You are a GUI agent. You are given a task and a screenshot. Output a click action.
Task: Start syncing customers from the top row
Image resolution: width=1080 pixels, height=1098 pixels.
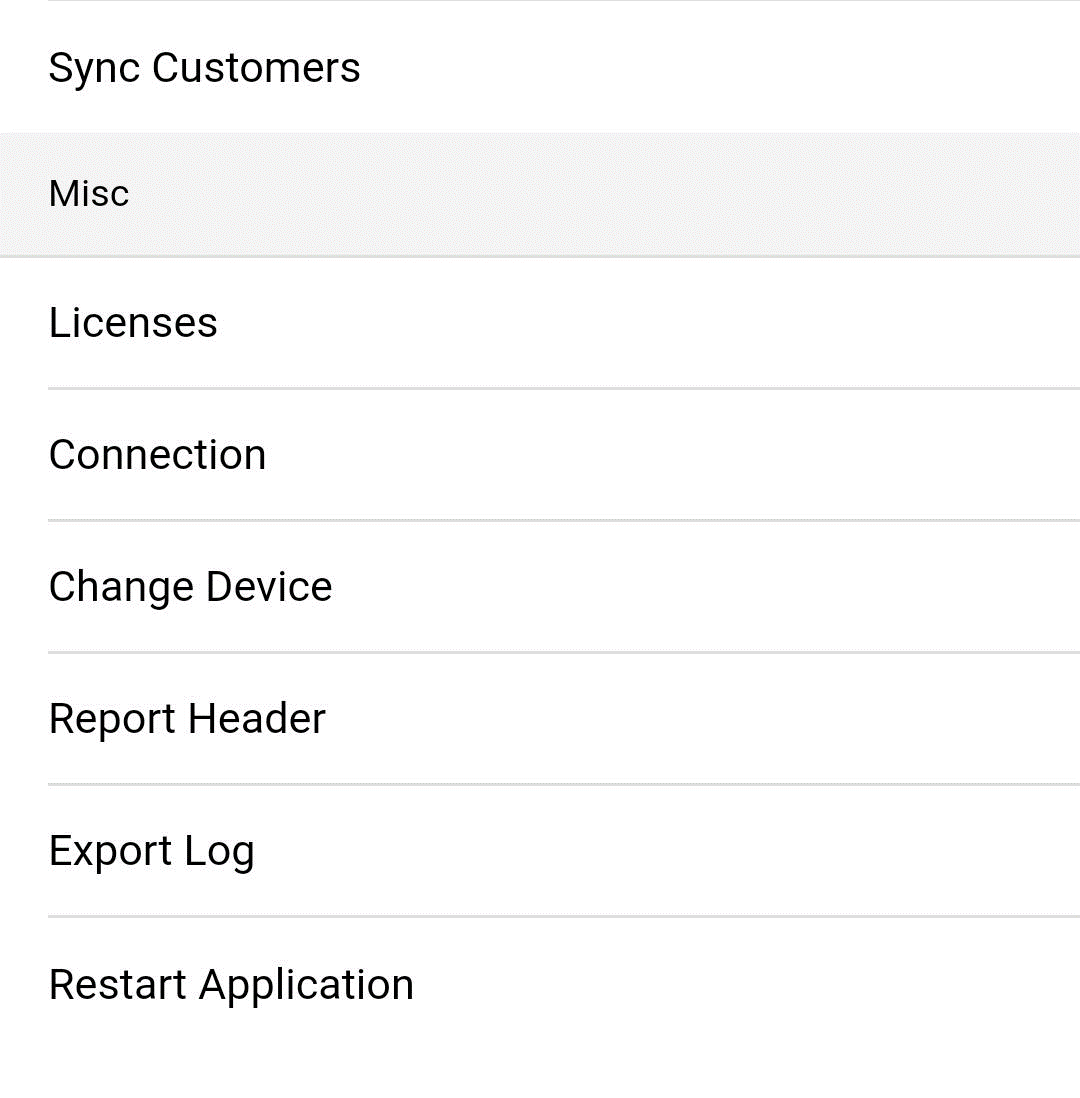tap(540, 67)
